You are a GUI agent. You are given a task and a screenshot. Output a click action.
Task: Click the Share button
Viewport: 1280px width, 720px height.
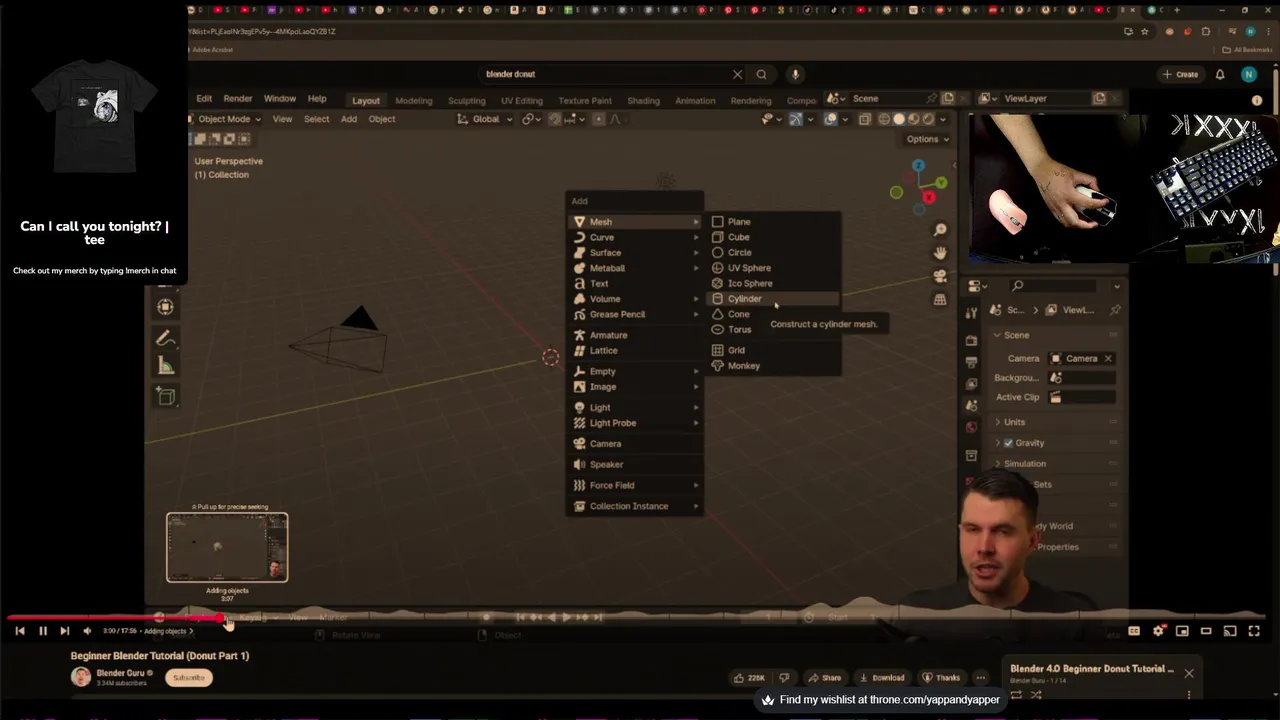(824, 678)
